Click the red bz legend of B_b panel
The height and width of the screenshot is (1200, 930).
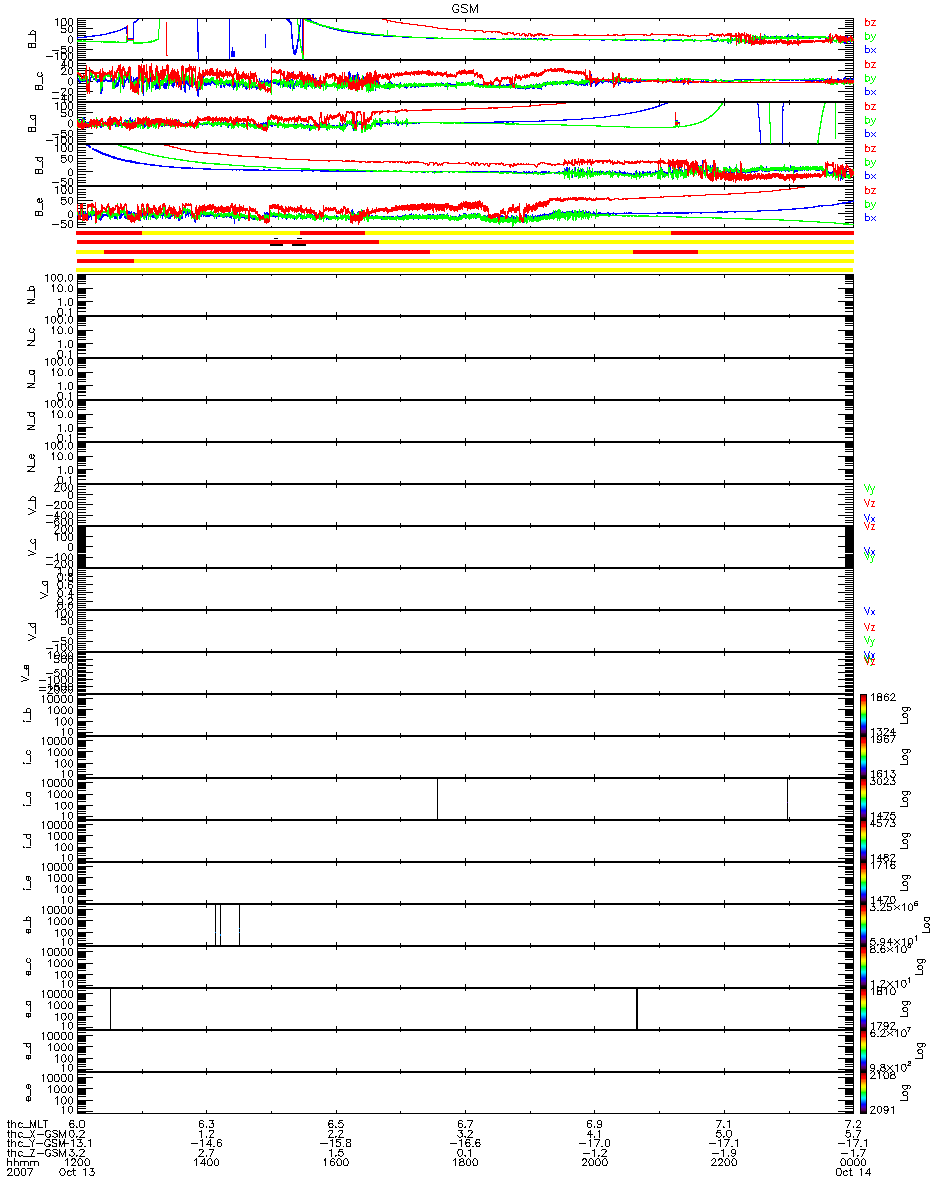[870, 22]
